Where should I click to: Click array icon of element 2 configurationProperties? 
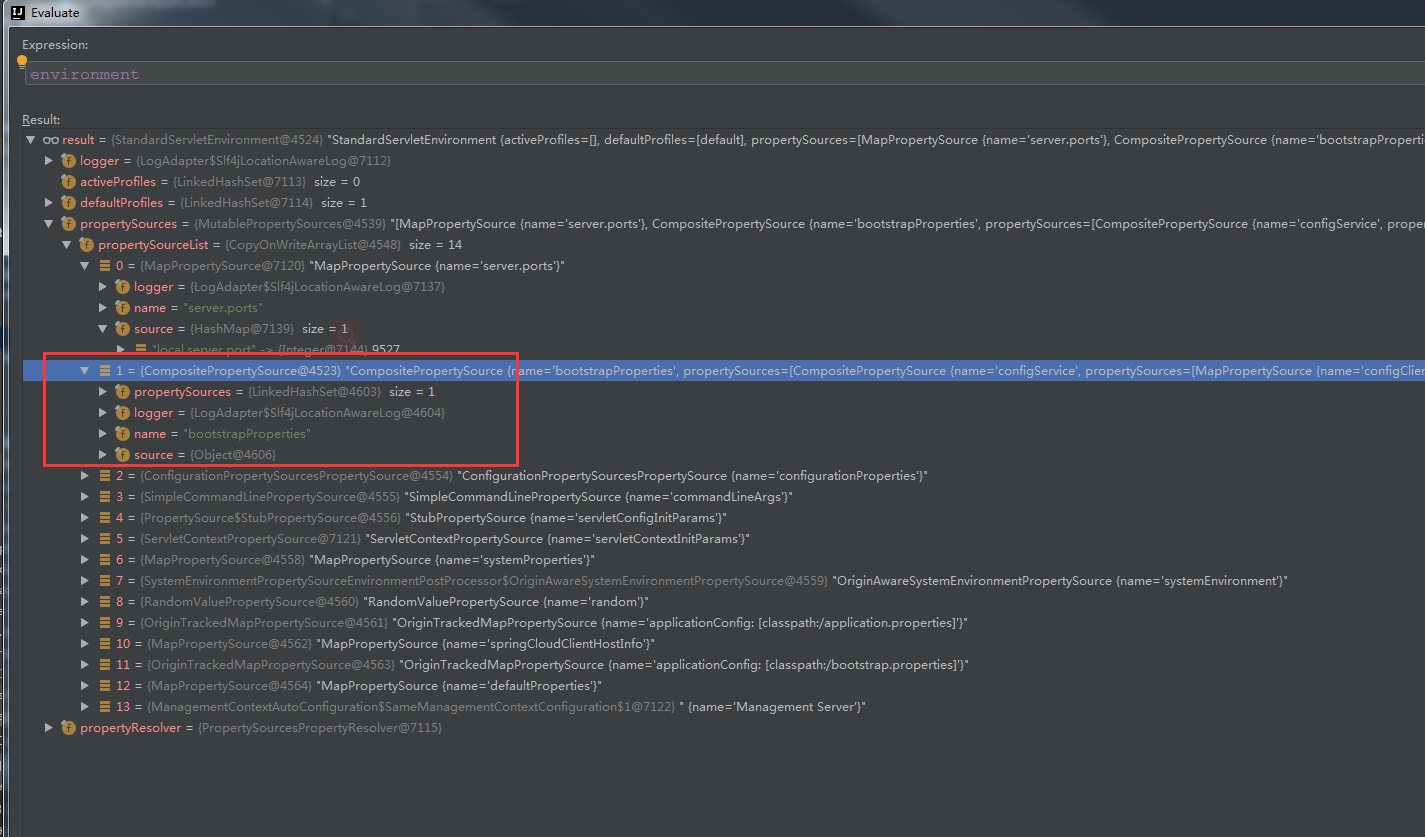pyautogui.click(x=105, y=476)
